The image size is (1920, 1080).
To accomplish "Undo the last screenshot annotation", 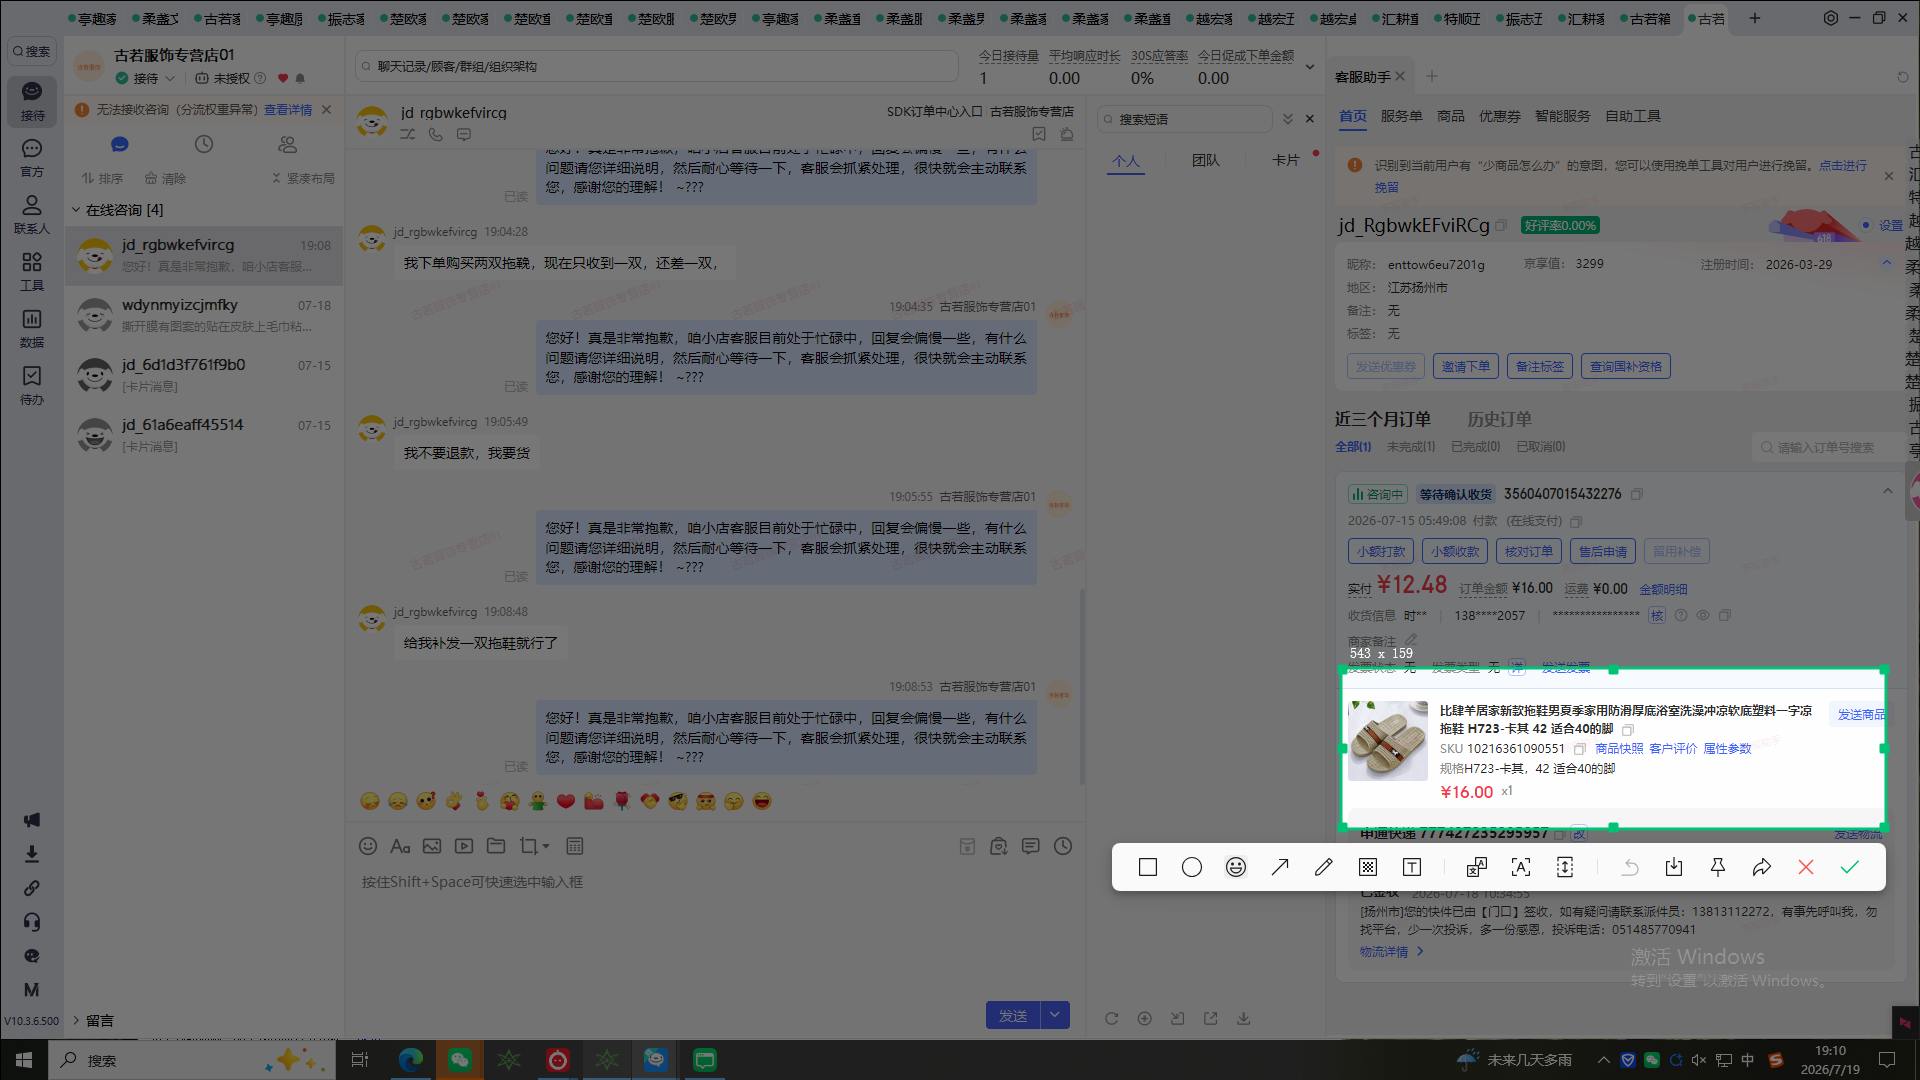I will click(1630, 867).
